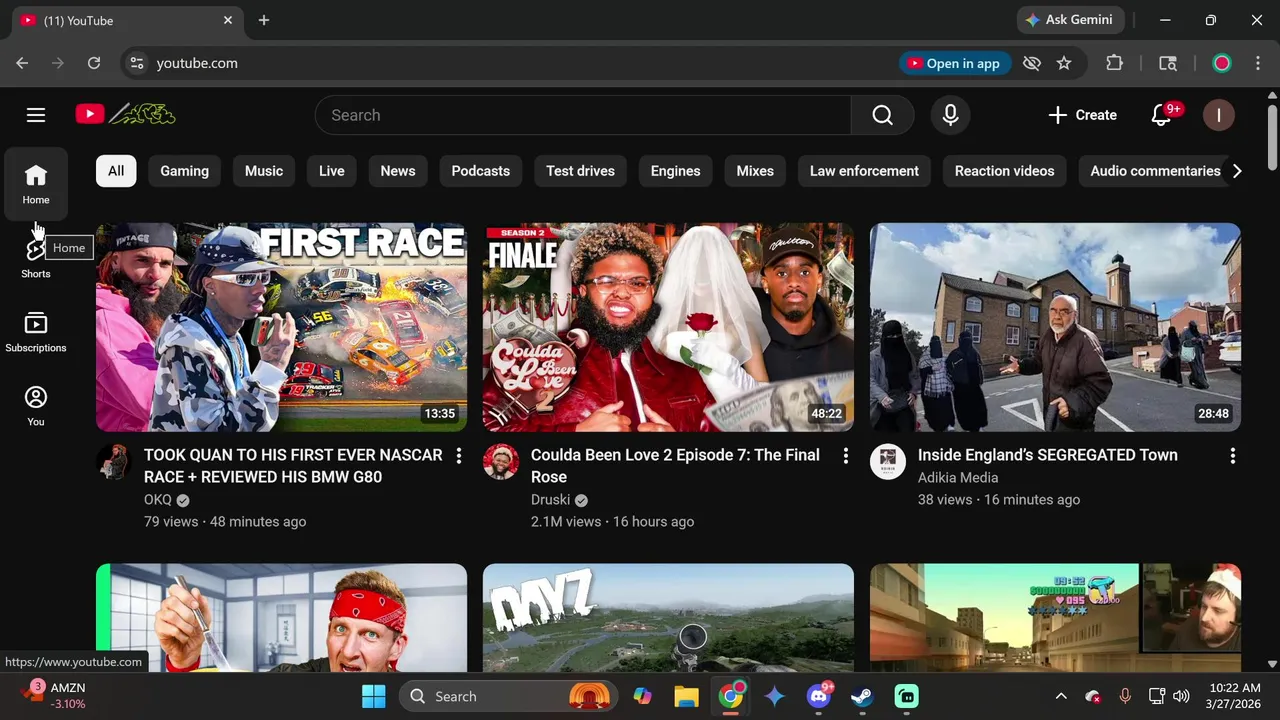Go back in browser history

(x=22, y=63)
